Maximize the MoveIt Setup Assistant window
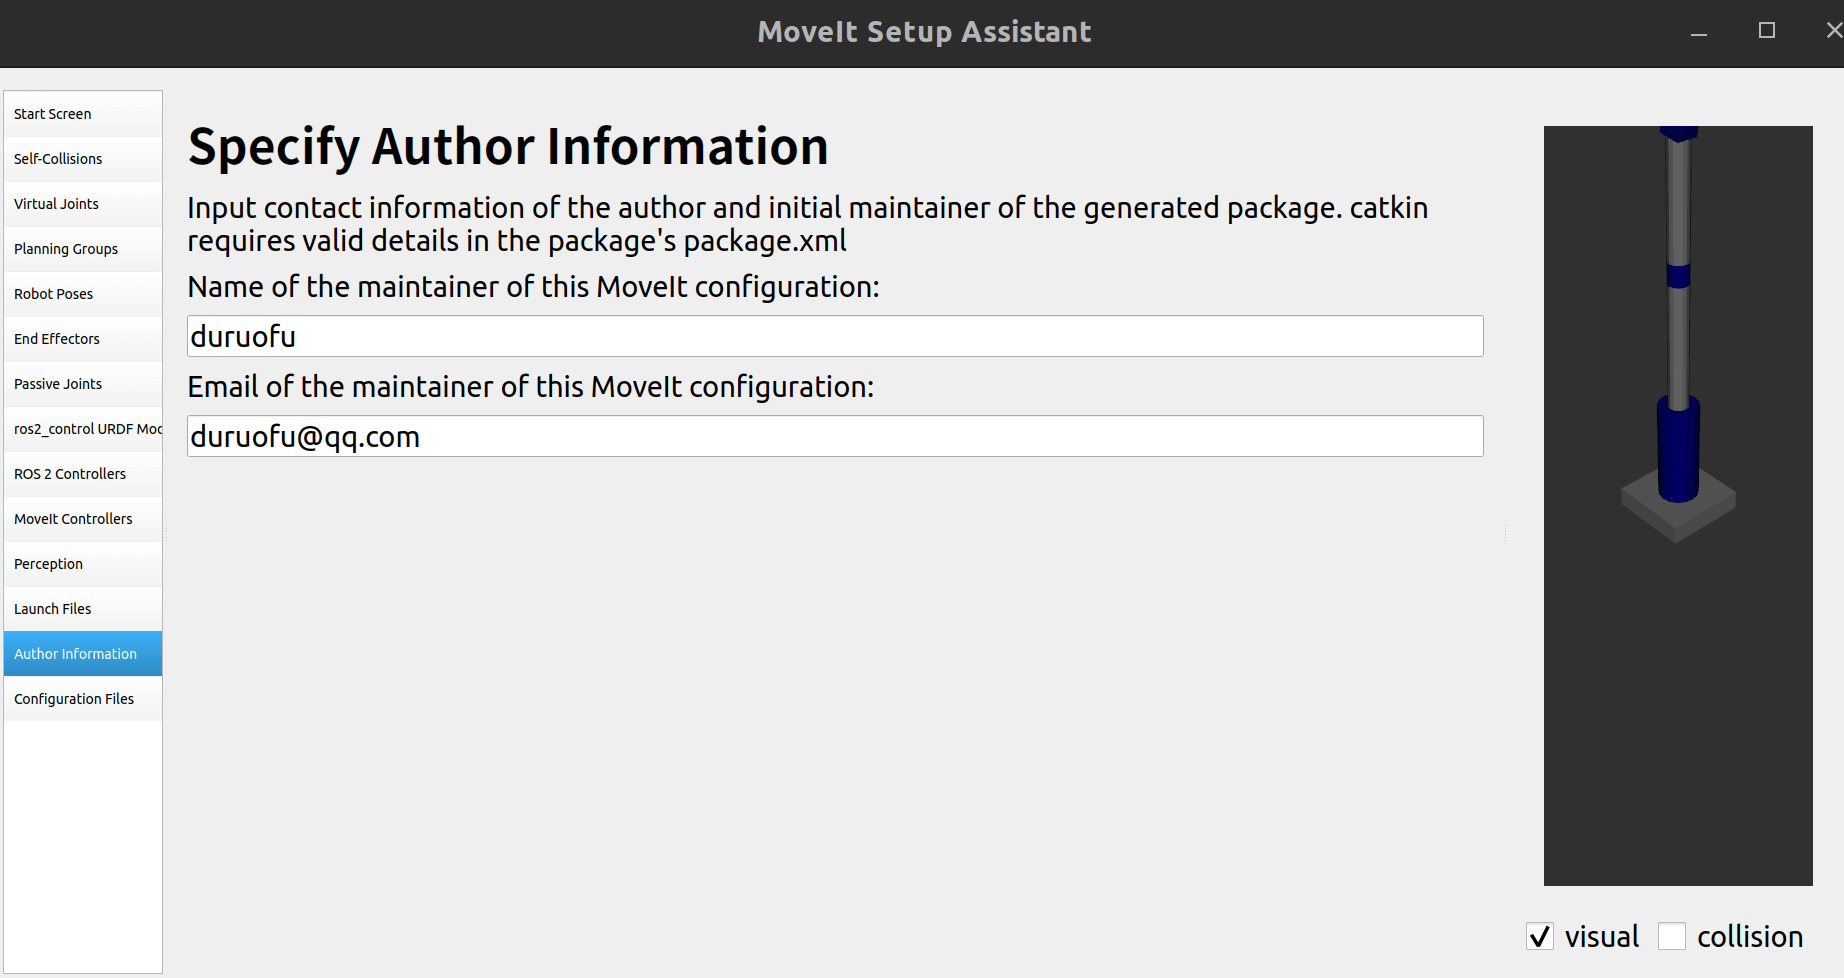Screen dimensions: 1844x978 pos(1767,31)
